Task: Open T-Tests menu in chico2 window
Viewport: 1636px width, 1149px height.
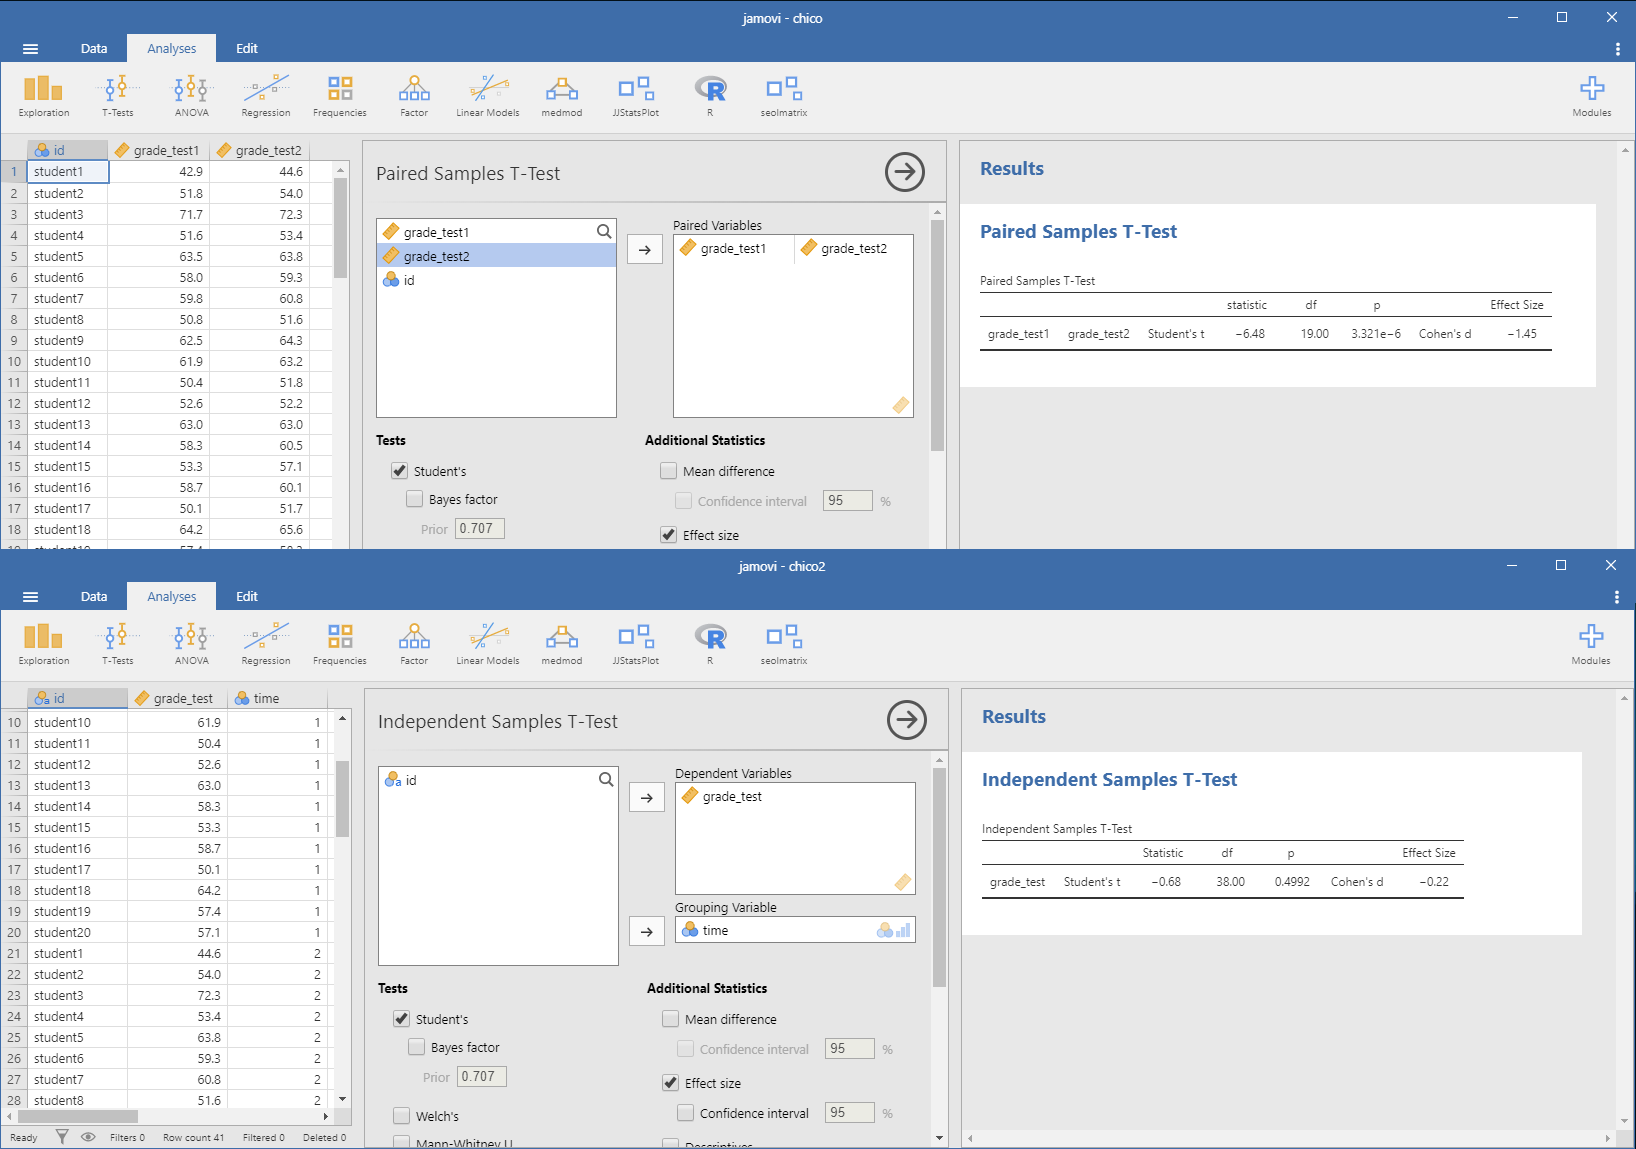Action: 118,645
